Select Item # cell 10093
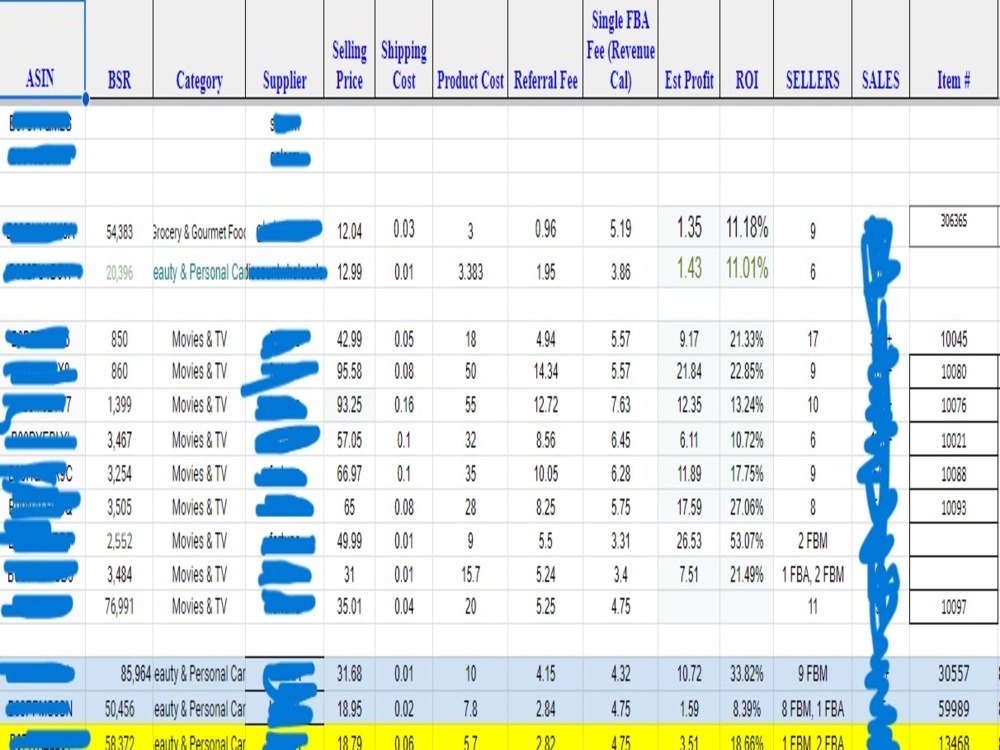Viewport: 1000px width, 750px height. coord(954,507)
